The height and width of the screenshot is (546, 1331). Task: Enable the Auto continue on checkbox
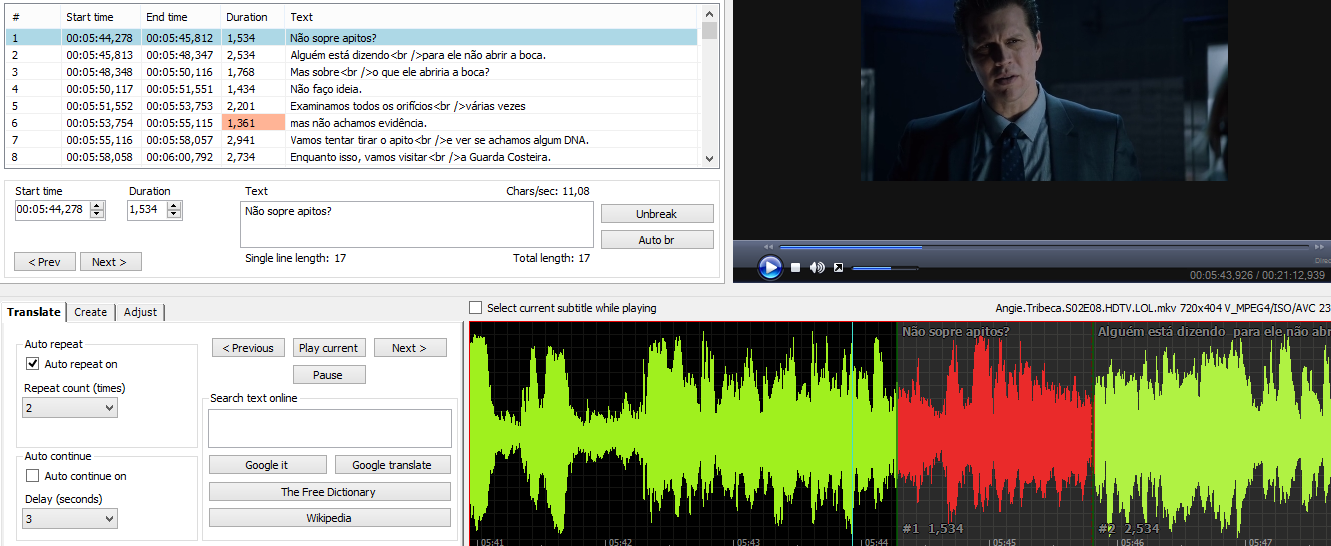point(33,476)
